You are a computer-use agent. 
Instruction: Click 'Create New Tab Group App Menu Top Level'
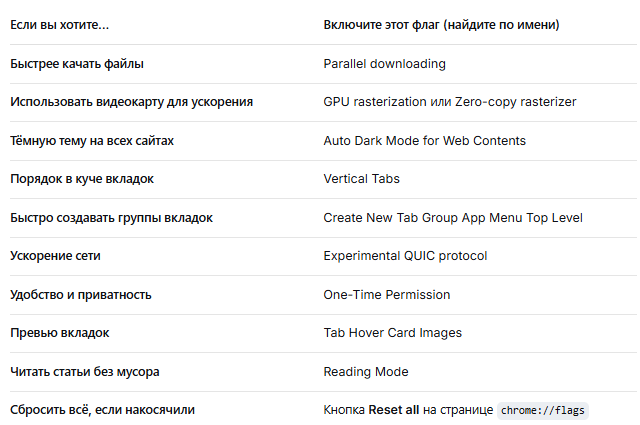[x=453, y=218]
